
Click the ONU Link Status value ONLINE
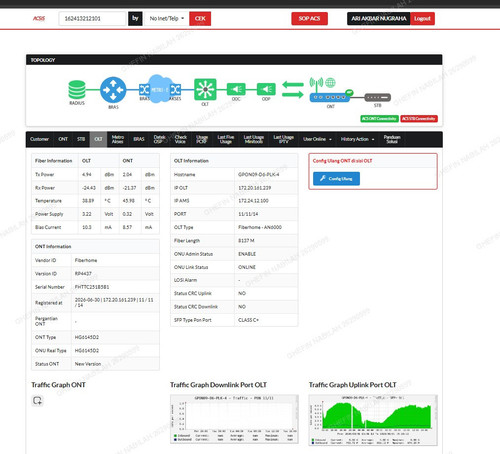click(247, 267)
